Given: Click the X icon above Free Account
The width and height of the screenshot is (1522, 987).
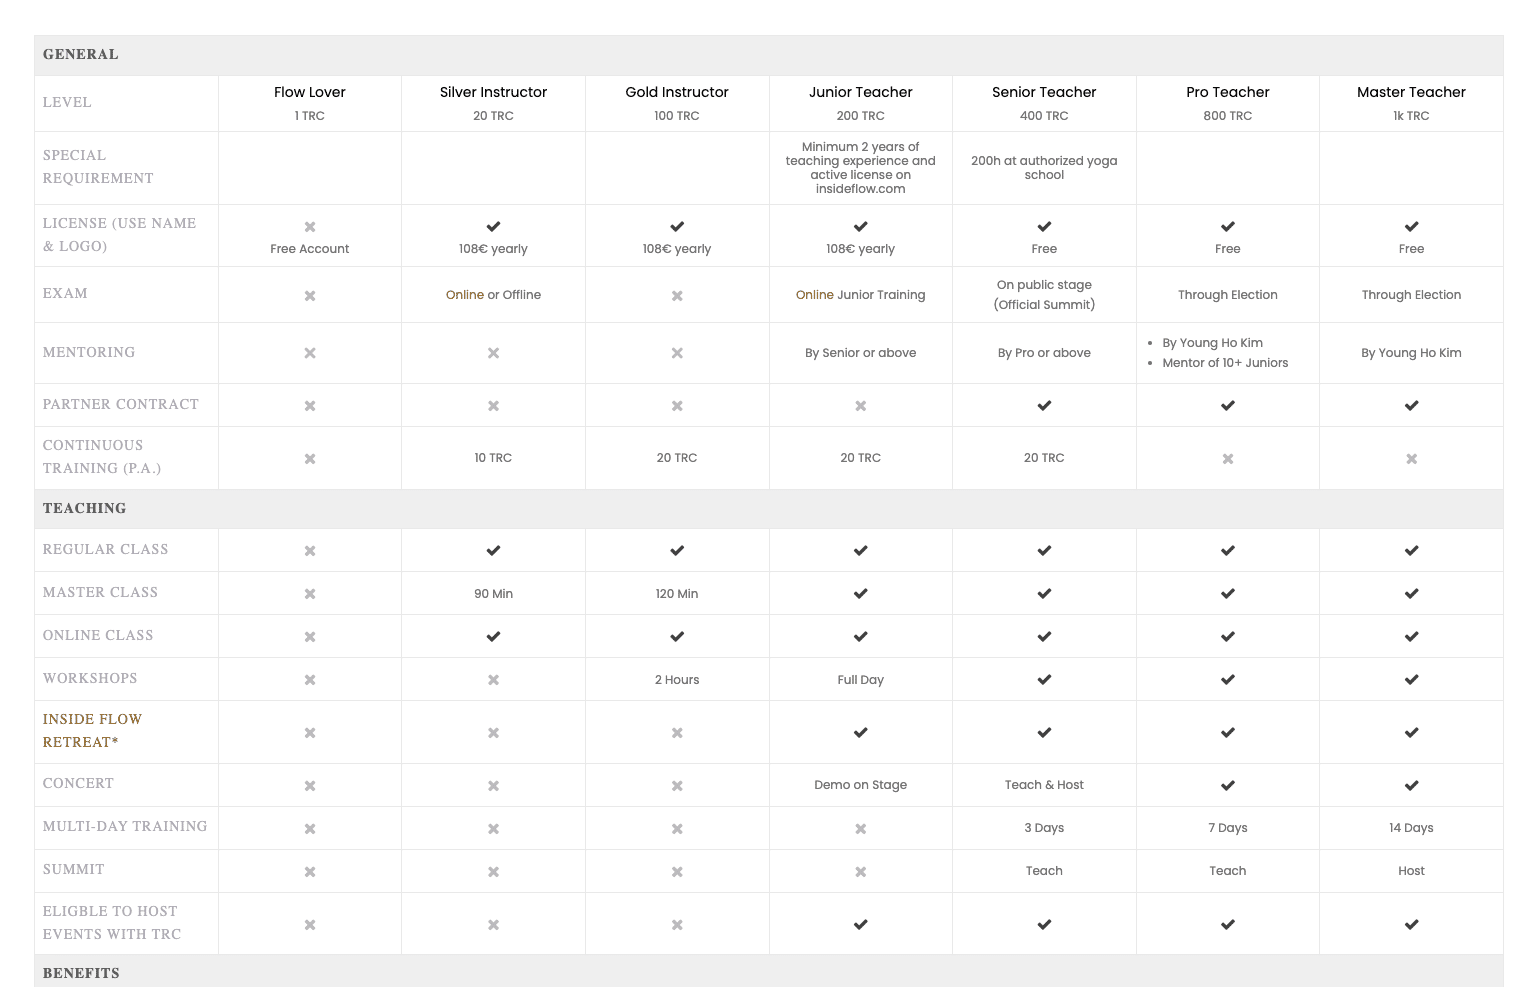Looking at the screenshot, I should click(310, 227).
